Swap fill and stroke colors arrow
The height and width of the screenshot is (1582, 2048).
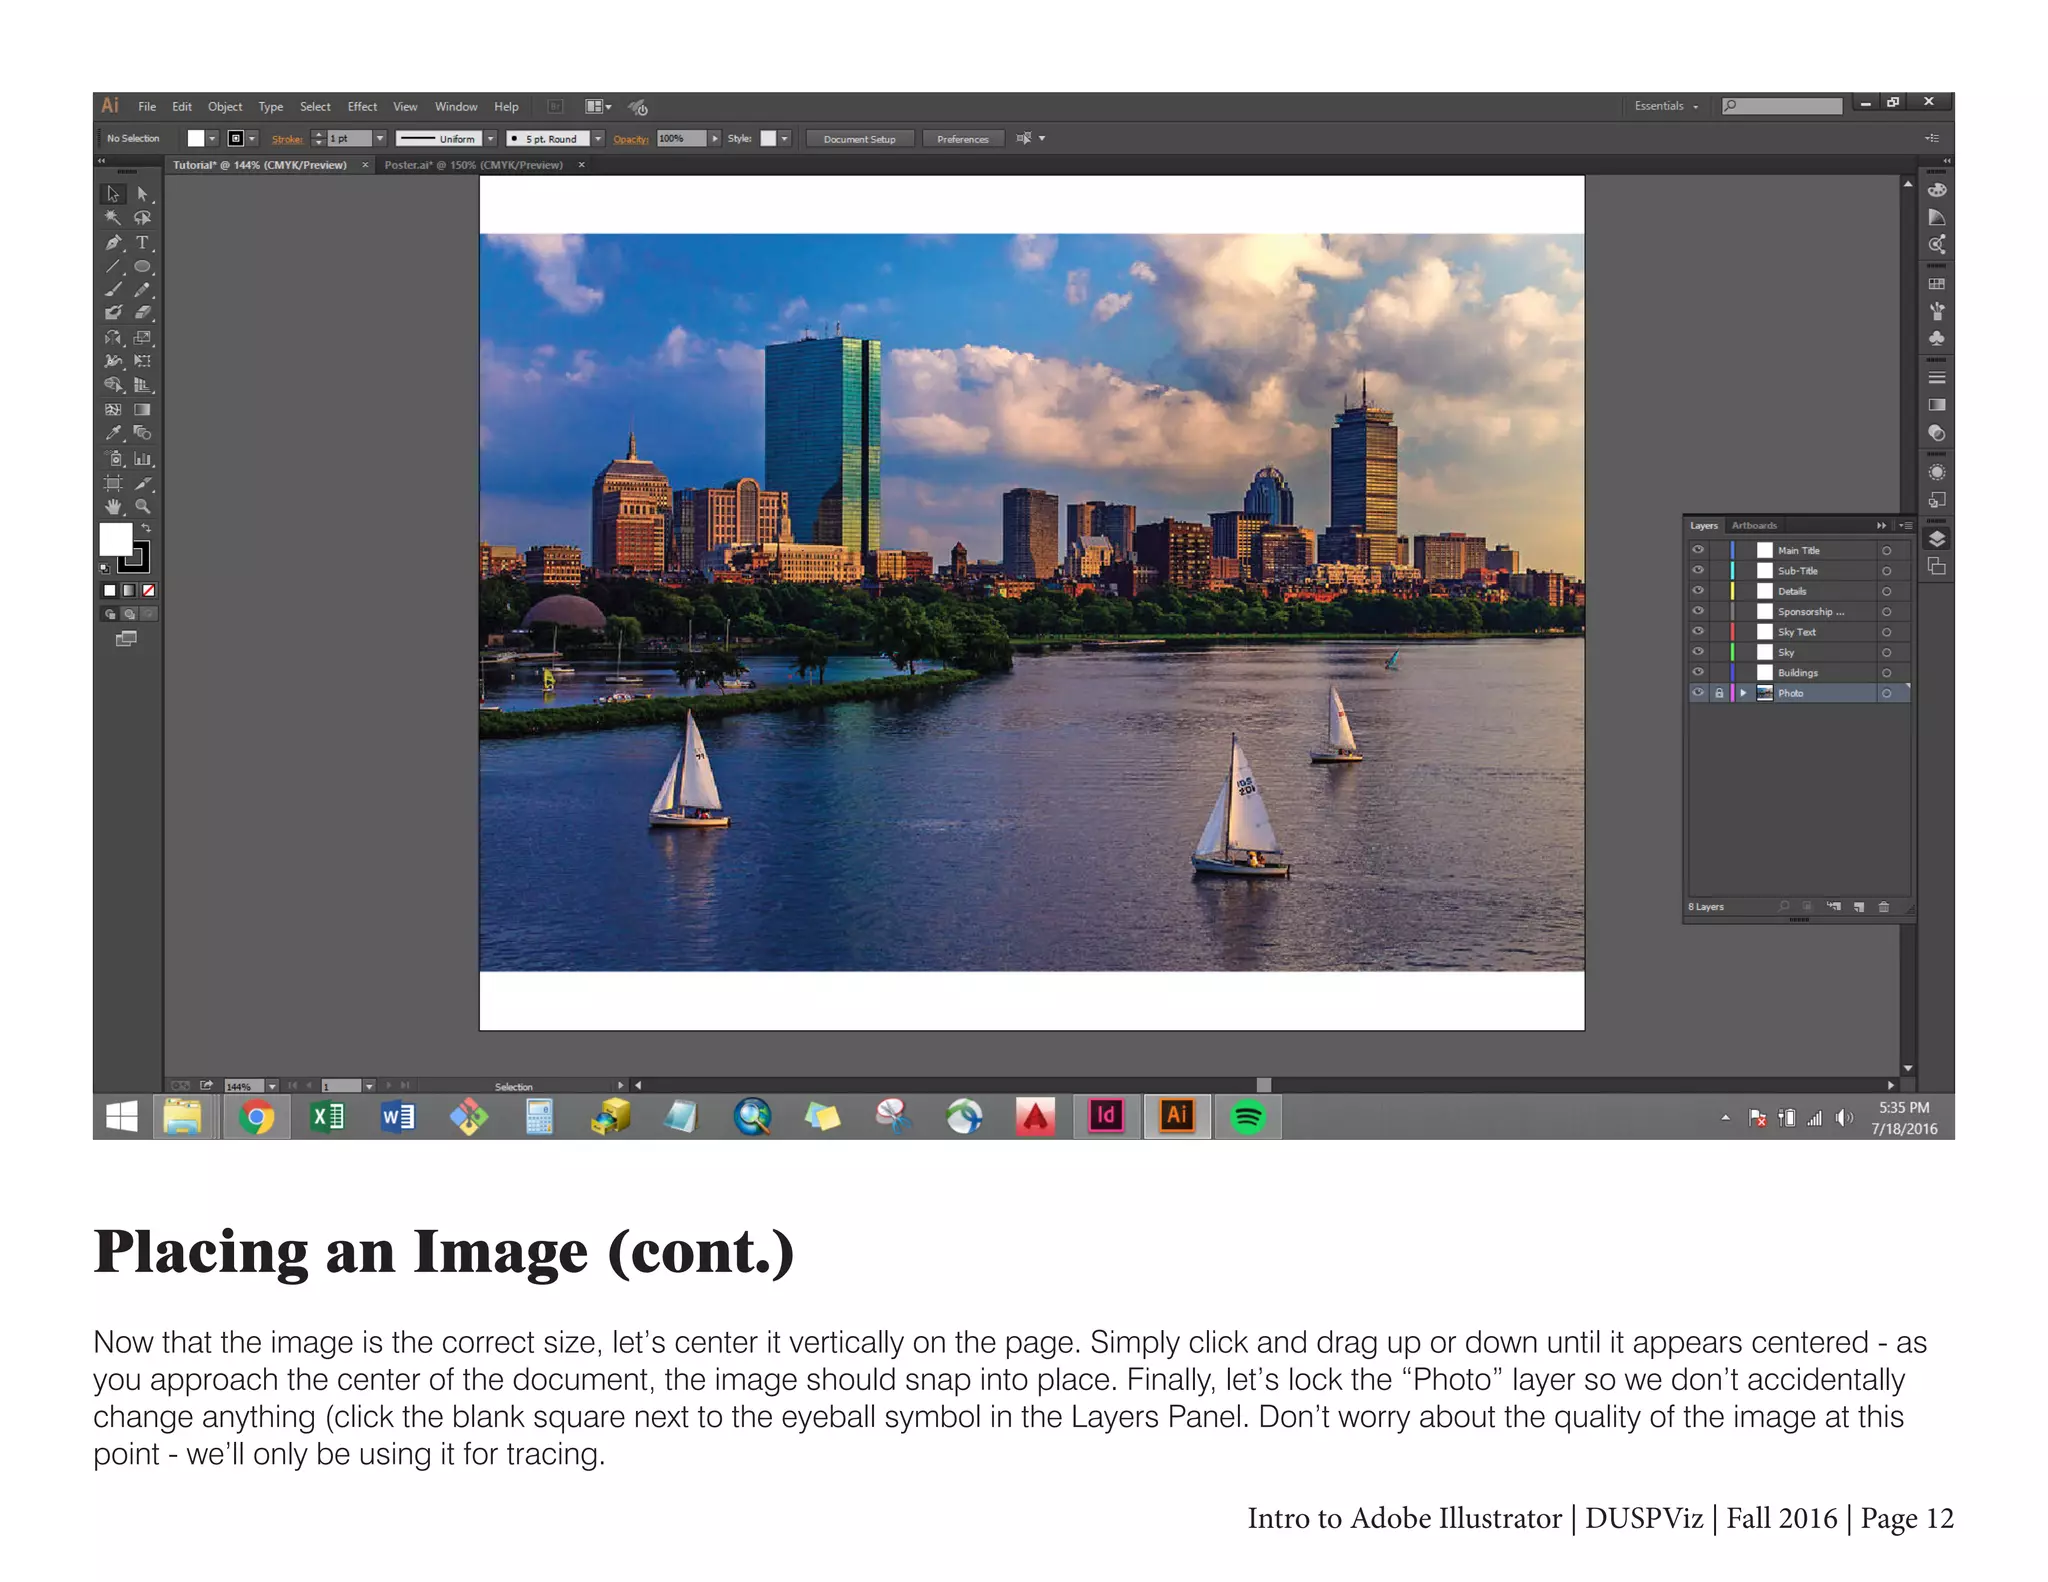click(x=146, y=528)
